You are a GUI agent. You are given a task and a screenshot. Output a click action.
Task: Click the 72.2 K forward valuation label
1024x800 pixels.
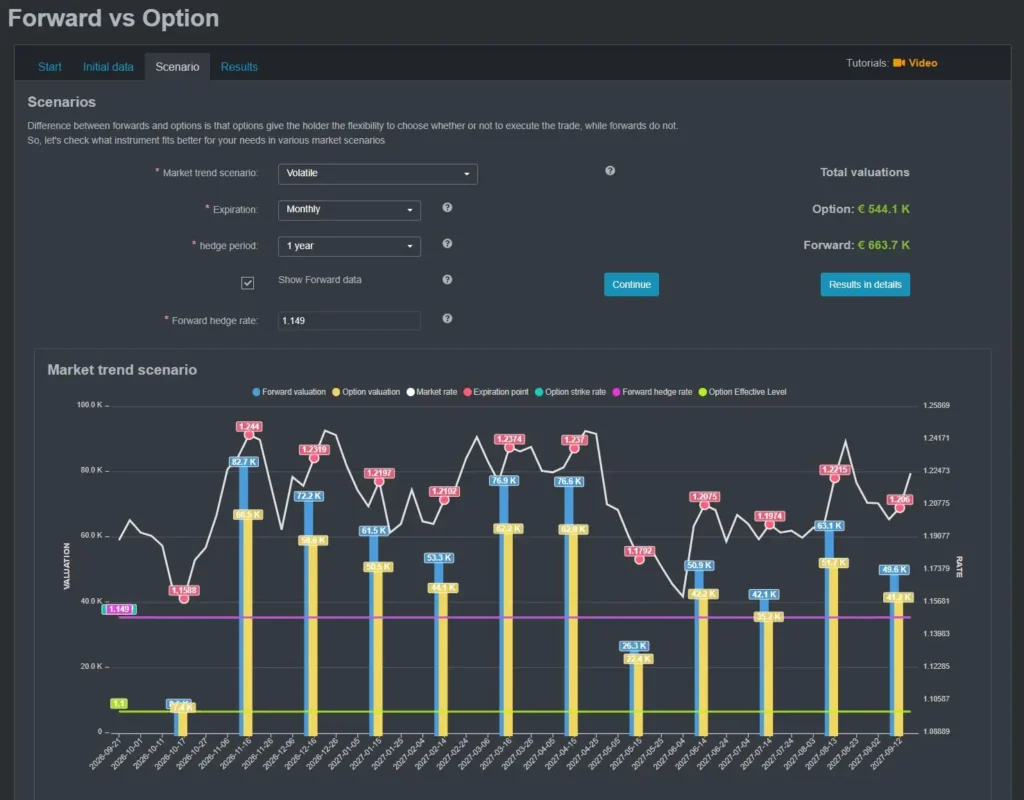(x=309, y=496)
